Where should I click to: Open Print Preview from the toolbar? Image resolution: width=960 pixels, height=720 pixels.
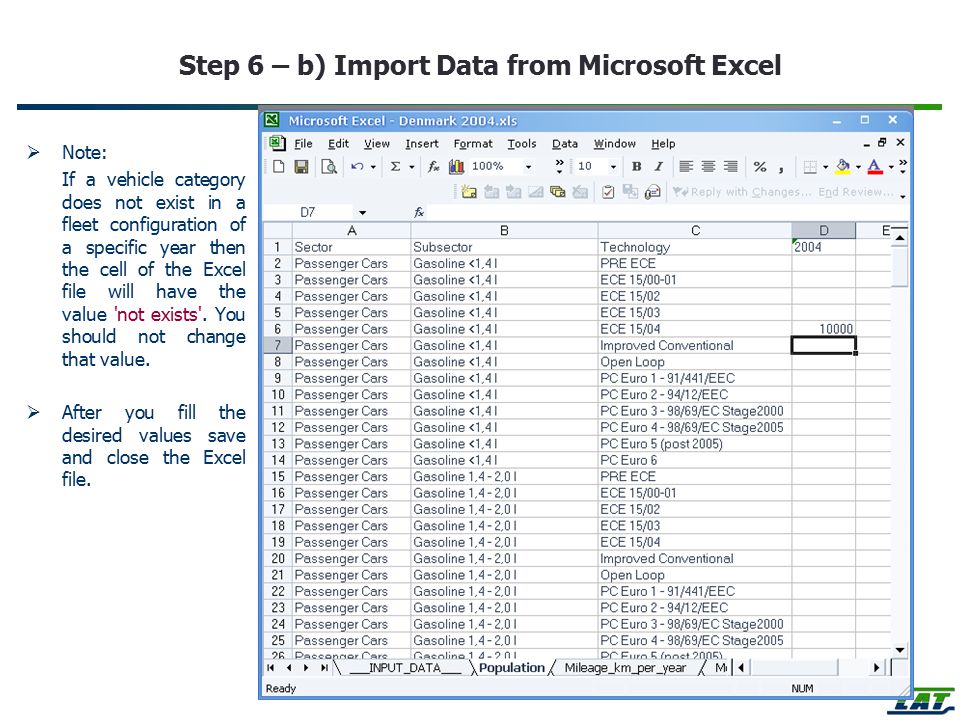pos(329,167)
